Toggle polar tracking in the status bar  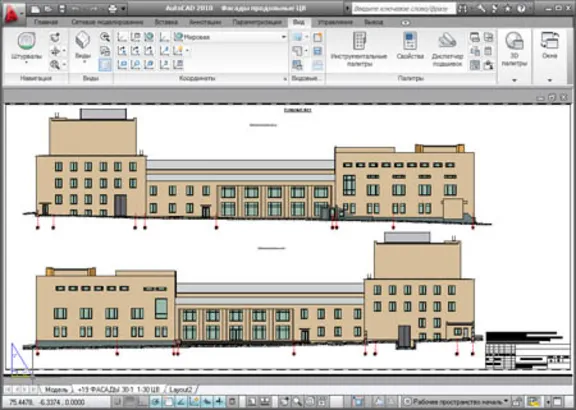(156, 402)
